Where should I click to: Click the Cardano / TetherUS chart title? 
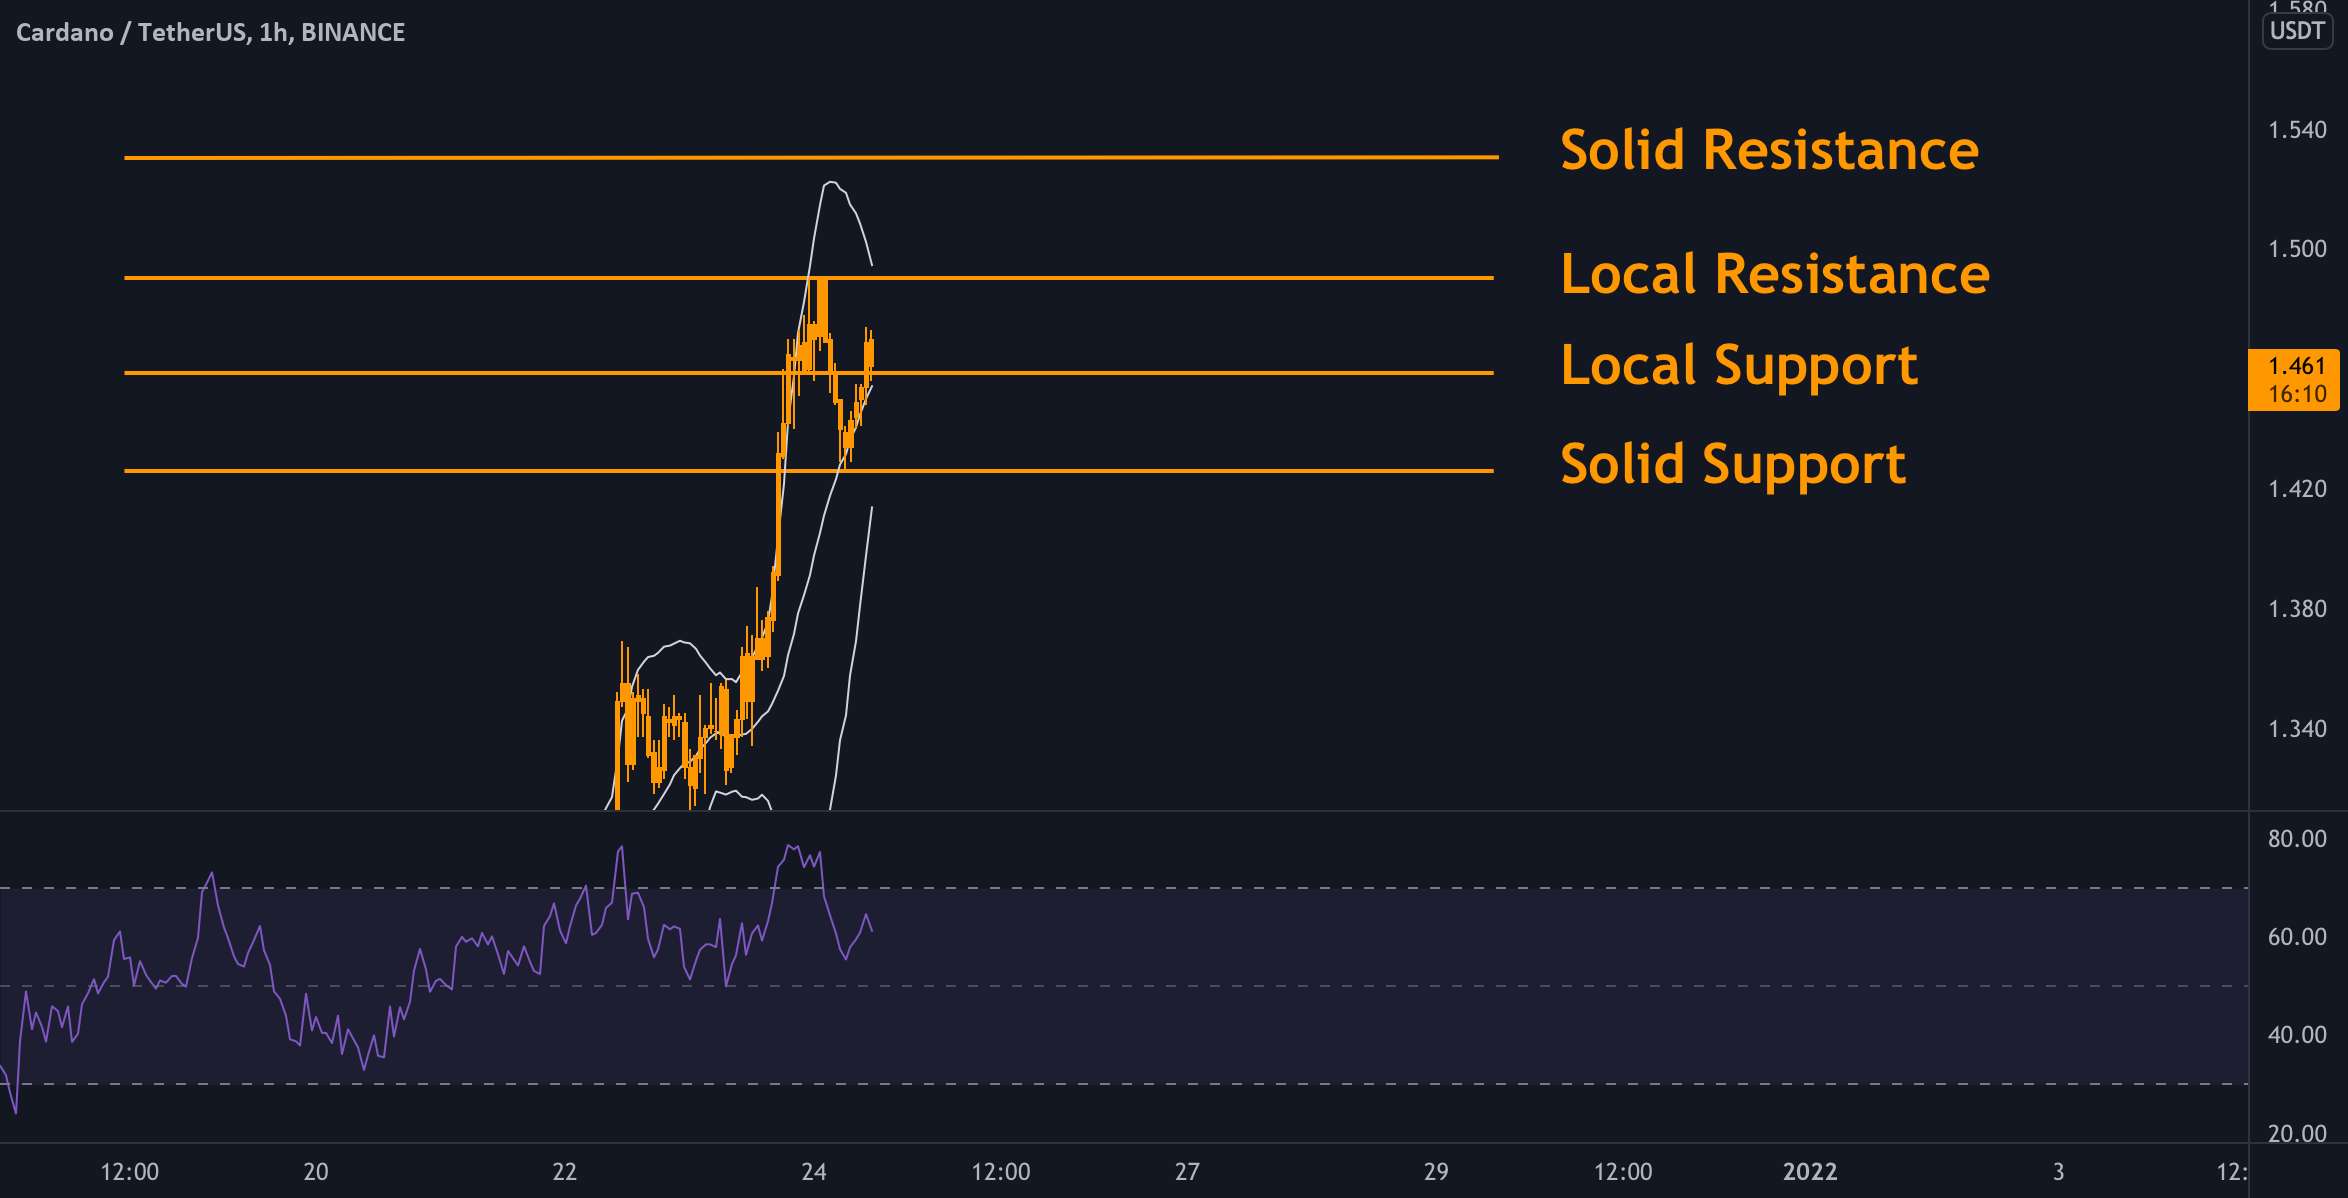coord(211,32)
